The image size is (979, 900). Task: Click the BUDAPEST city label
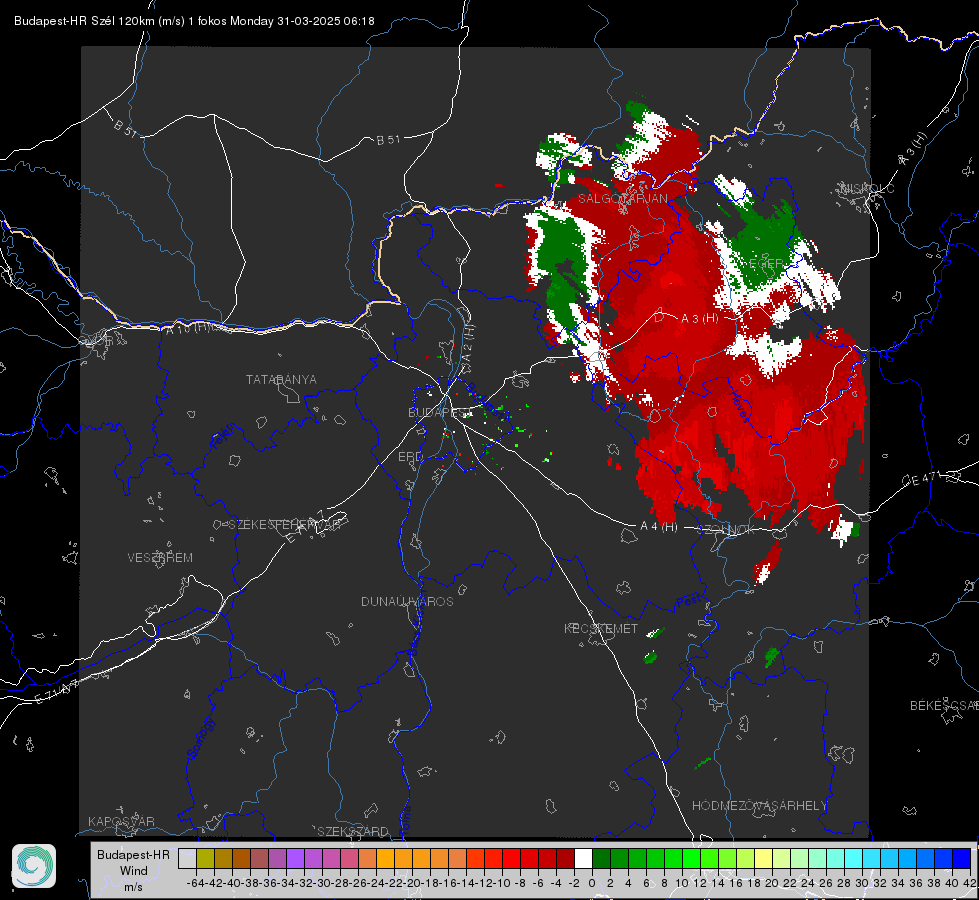439,413
